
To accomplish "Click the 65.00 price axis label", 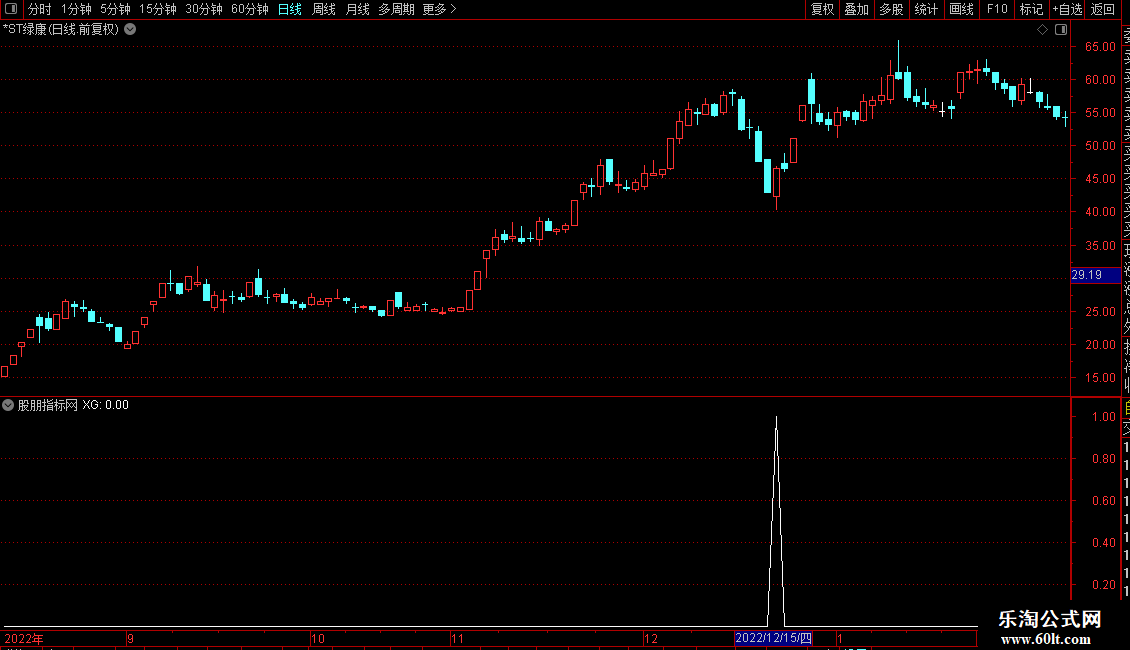I will point(1100,46).
